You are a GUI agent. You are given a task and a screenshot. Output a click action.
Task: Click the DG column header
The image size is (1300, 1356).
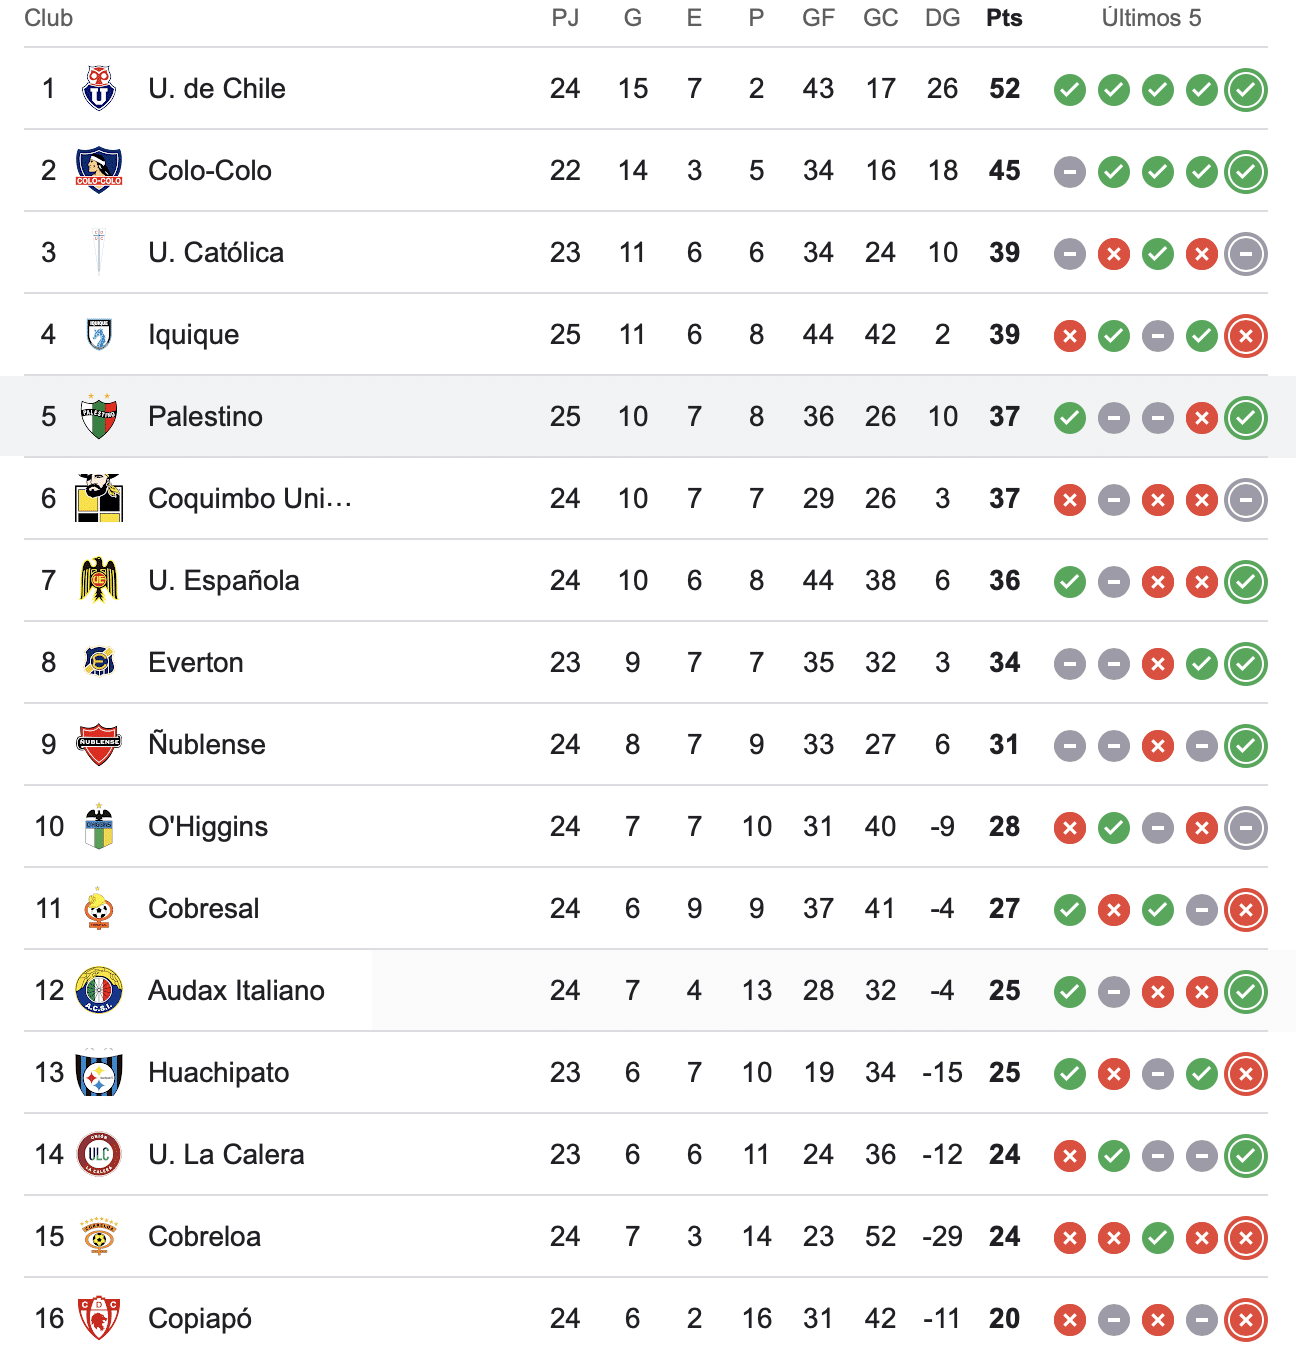(x=942, y=18)
